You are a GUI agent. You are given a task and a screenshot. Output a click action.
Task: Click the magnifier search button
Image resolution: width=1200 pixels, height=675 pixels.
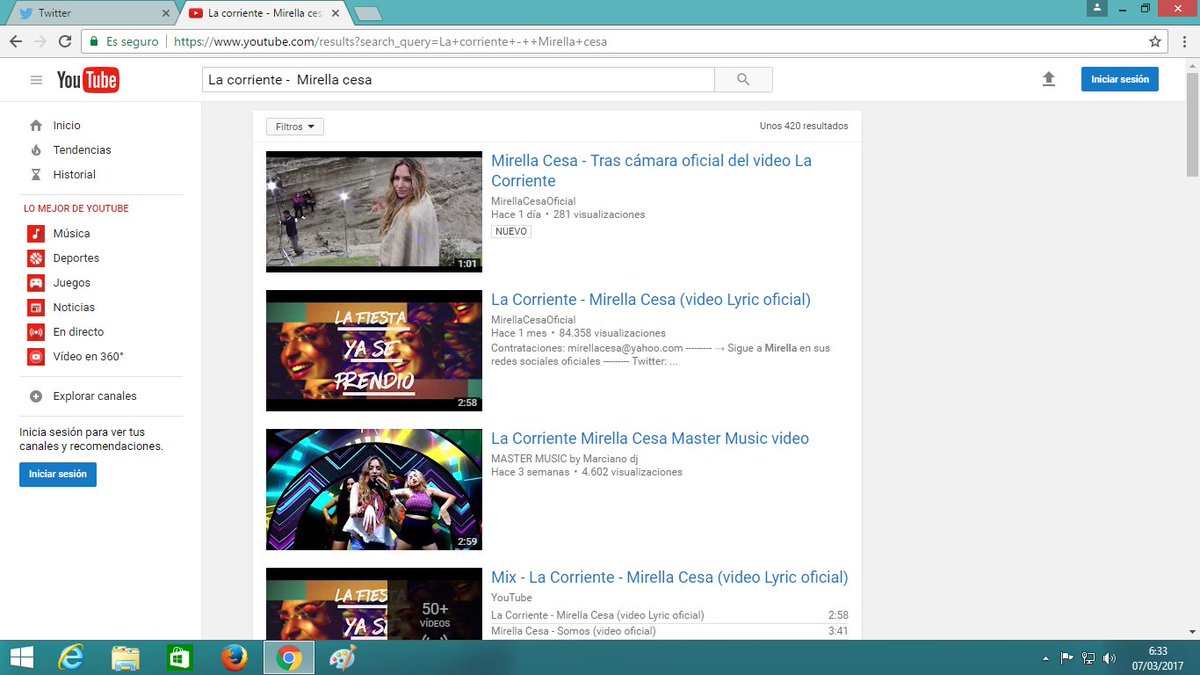pyautogui.click(x=743, y=80)
